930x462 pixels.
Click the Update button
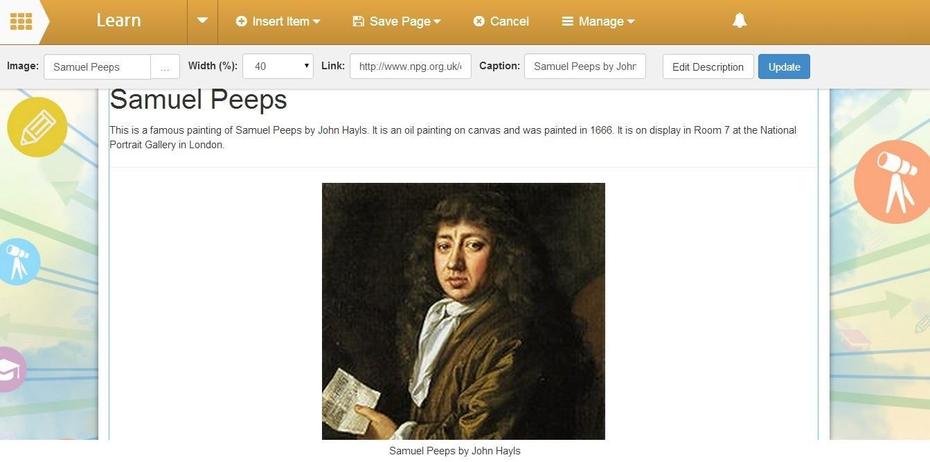784,66
